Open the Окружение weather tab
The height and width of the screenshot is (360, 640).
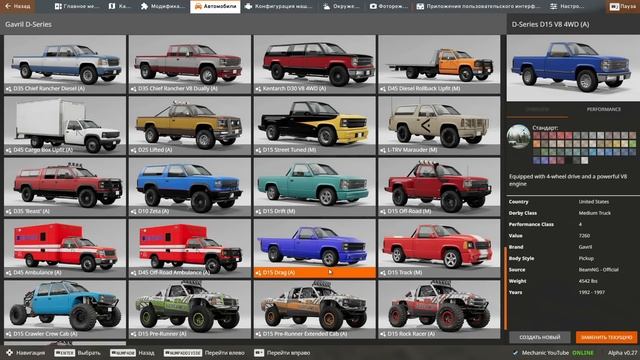point(341,6)
